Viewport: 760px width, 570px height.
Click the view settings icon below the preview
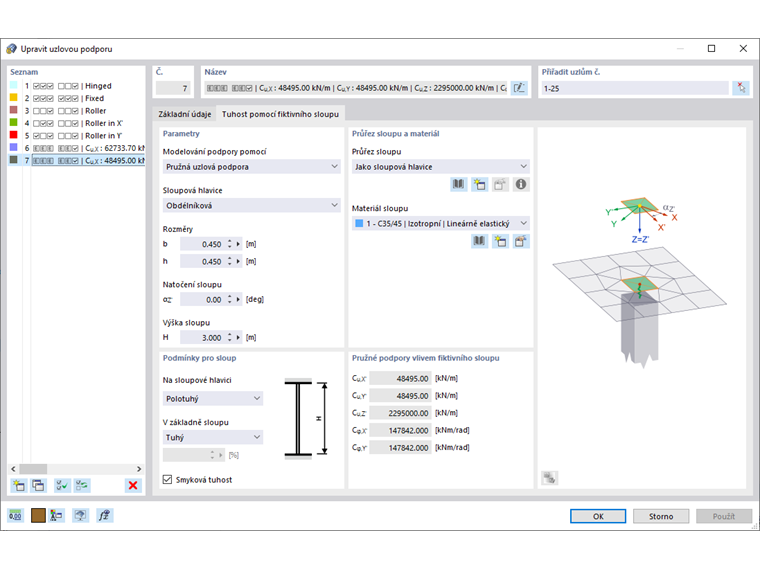[549, 478]
